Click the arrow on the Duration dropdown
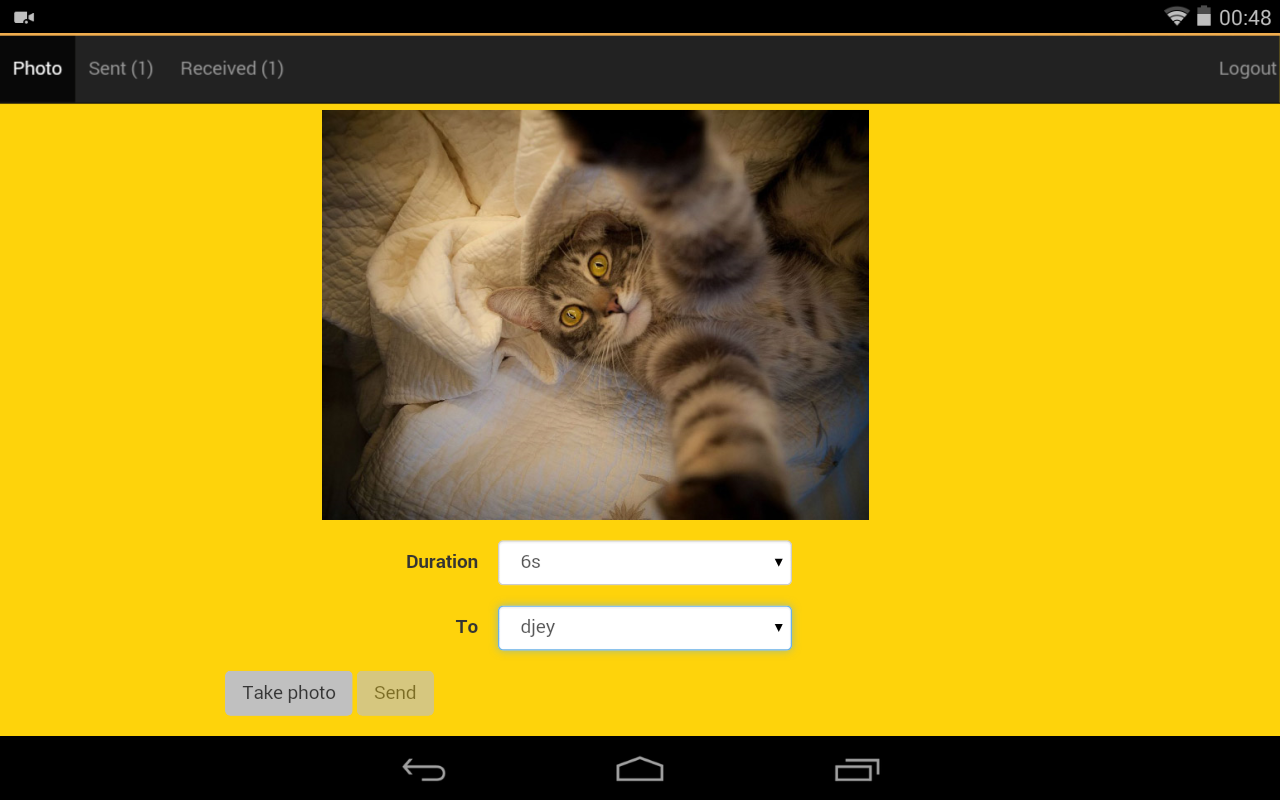 click(778, 563)
